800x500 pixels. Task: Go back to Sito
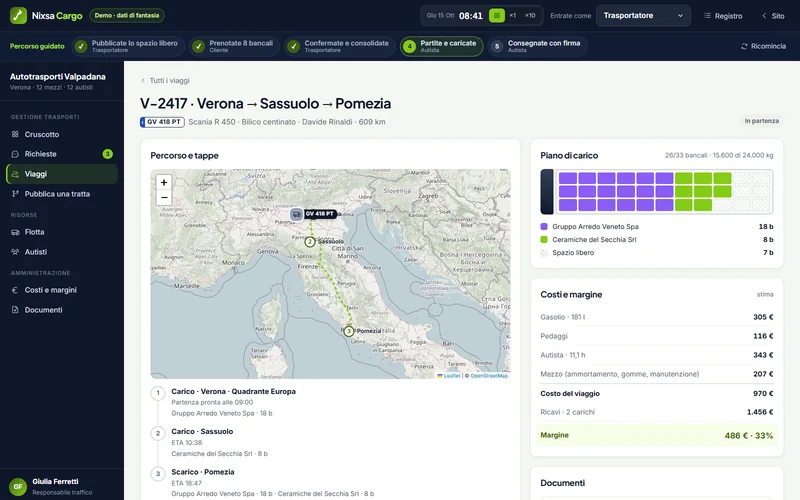(773, 16)
